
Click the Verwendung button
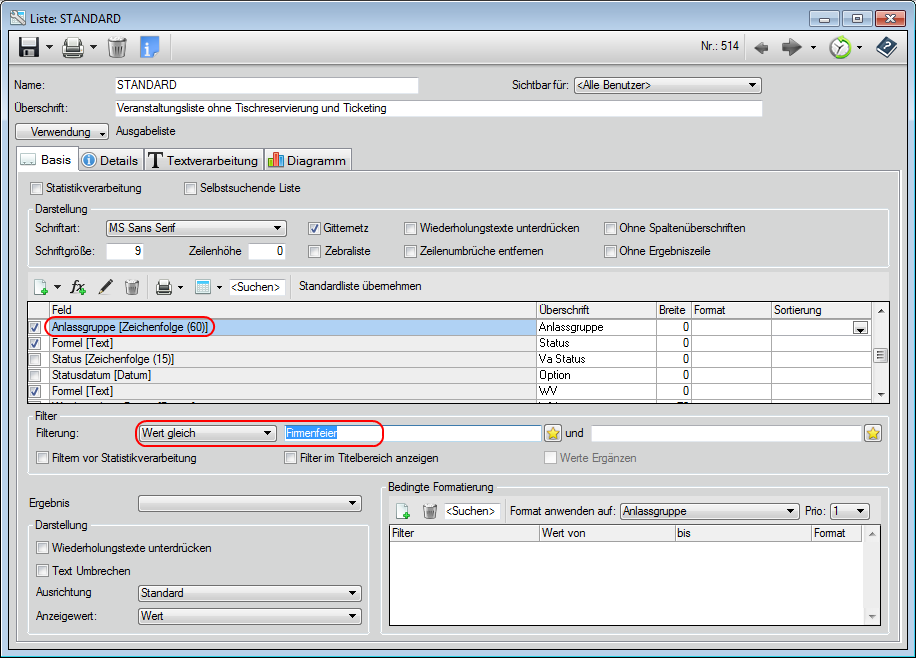(62, 131)
